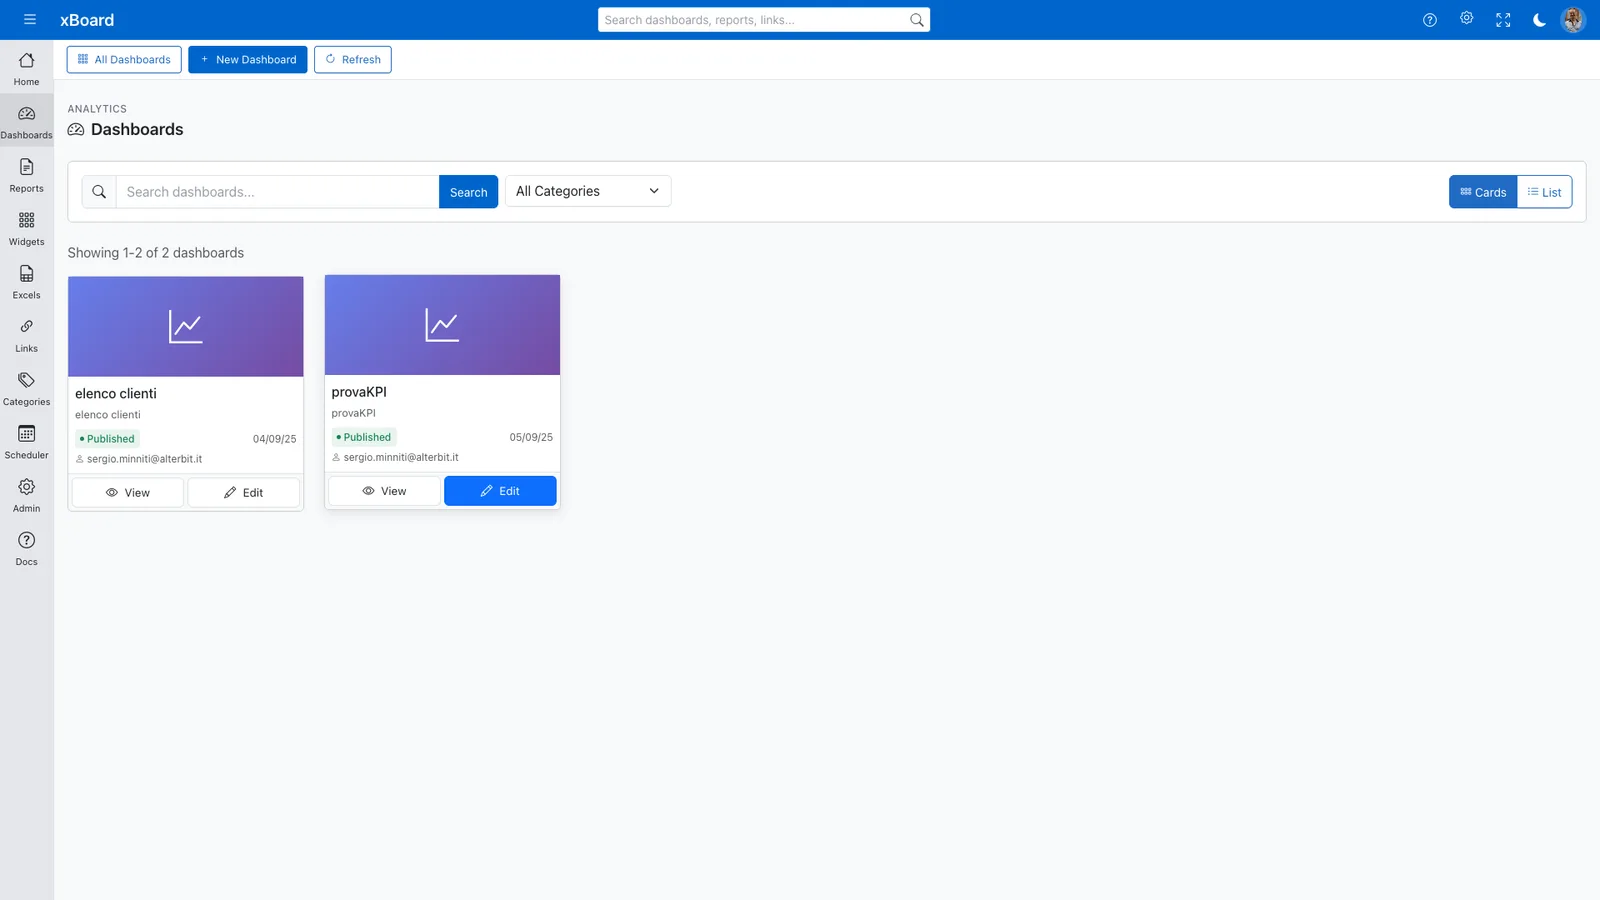The image size is (1600, 900).
Task: Toggle the hamburger menu icon
Action: coord(30,20)
